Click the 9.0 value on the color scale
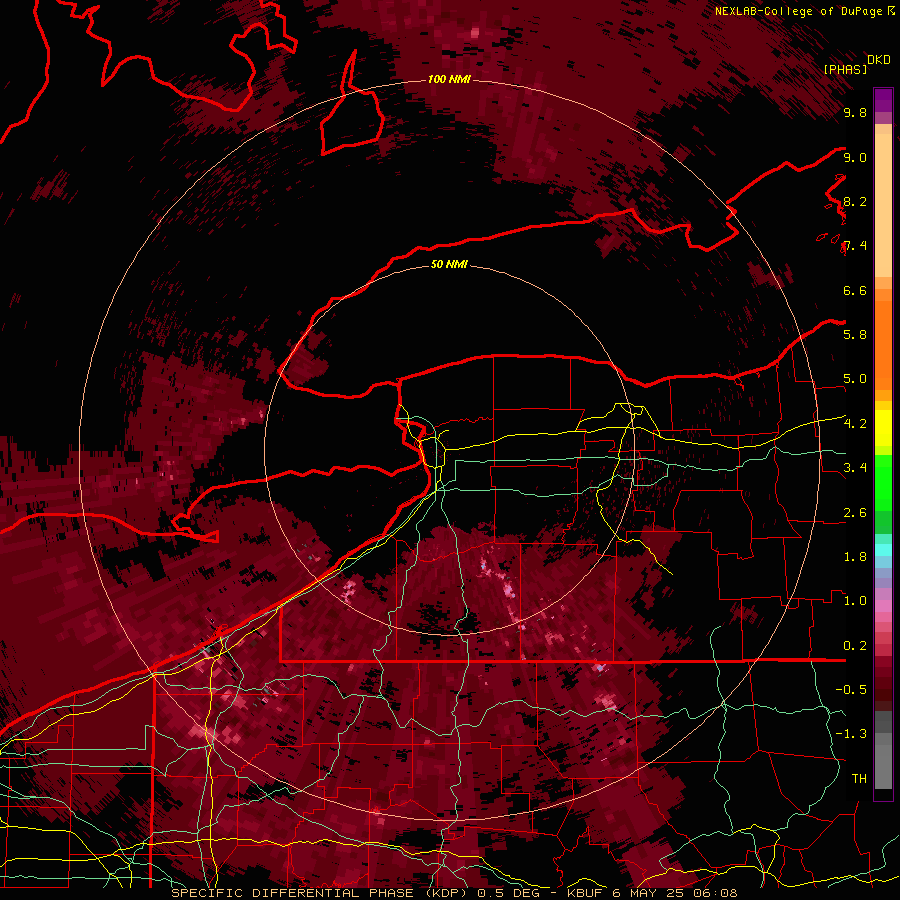 point(855,157)
